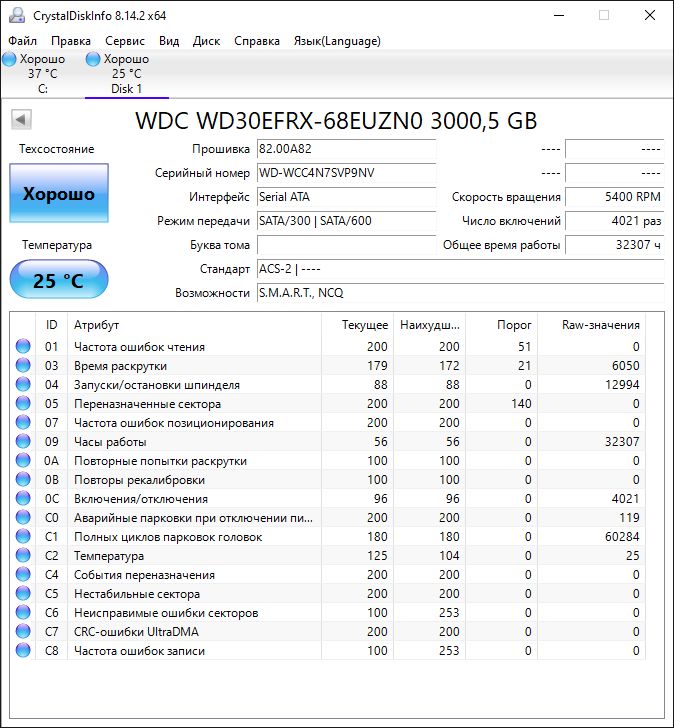Minimize the CrystalDiskInfo window

point(559,15)
